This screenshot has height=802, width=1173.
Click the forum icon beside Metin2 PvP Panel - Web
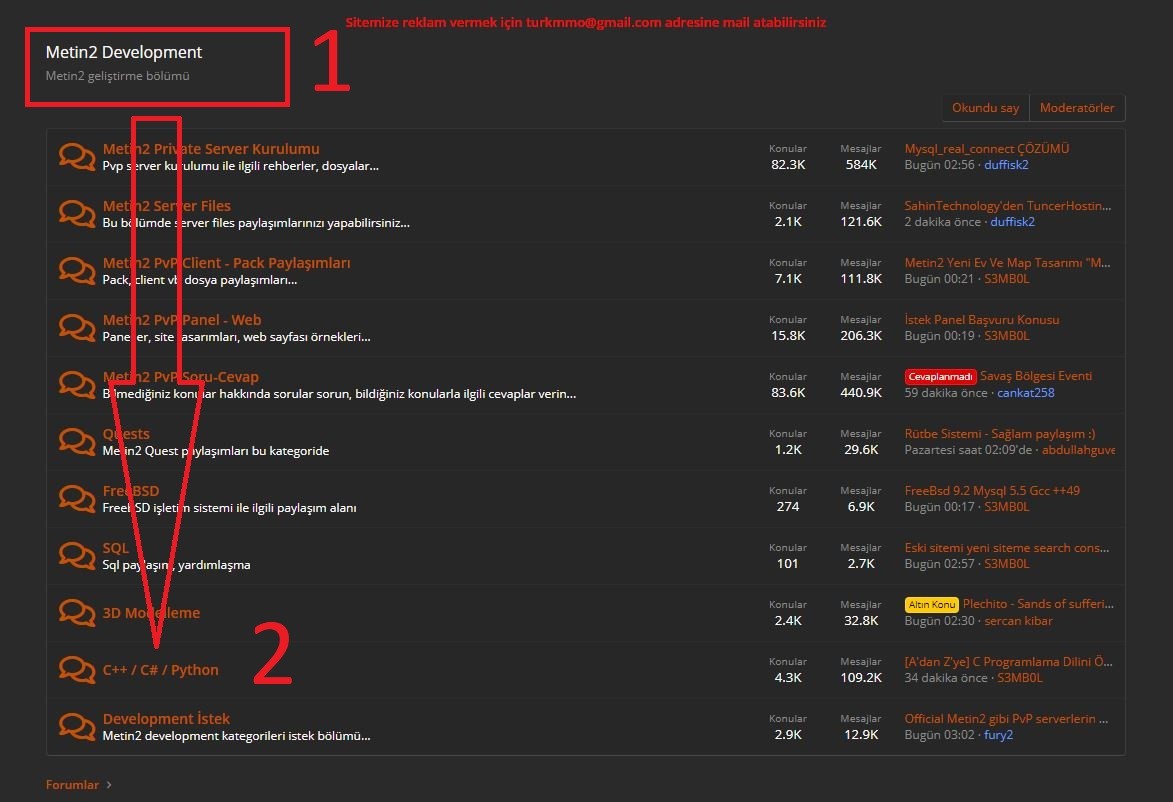point(77,327)
